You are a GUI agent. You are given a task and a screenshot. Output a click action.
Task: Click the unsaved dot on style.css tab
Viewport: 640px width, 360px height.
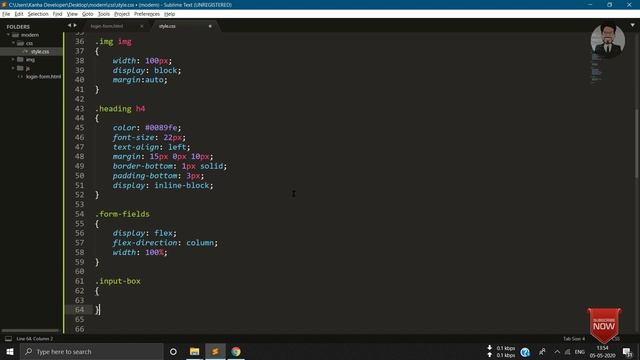(x=210, y=26)
